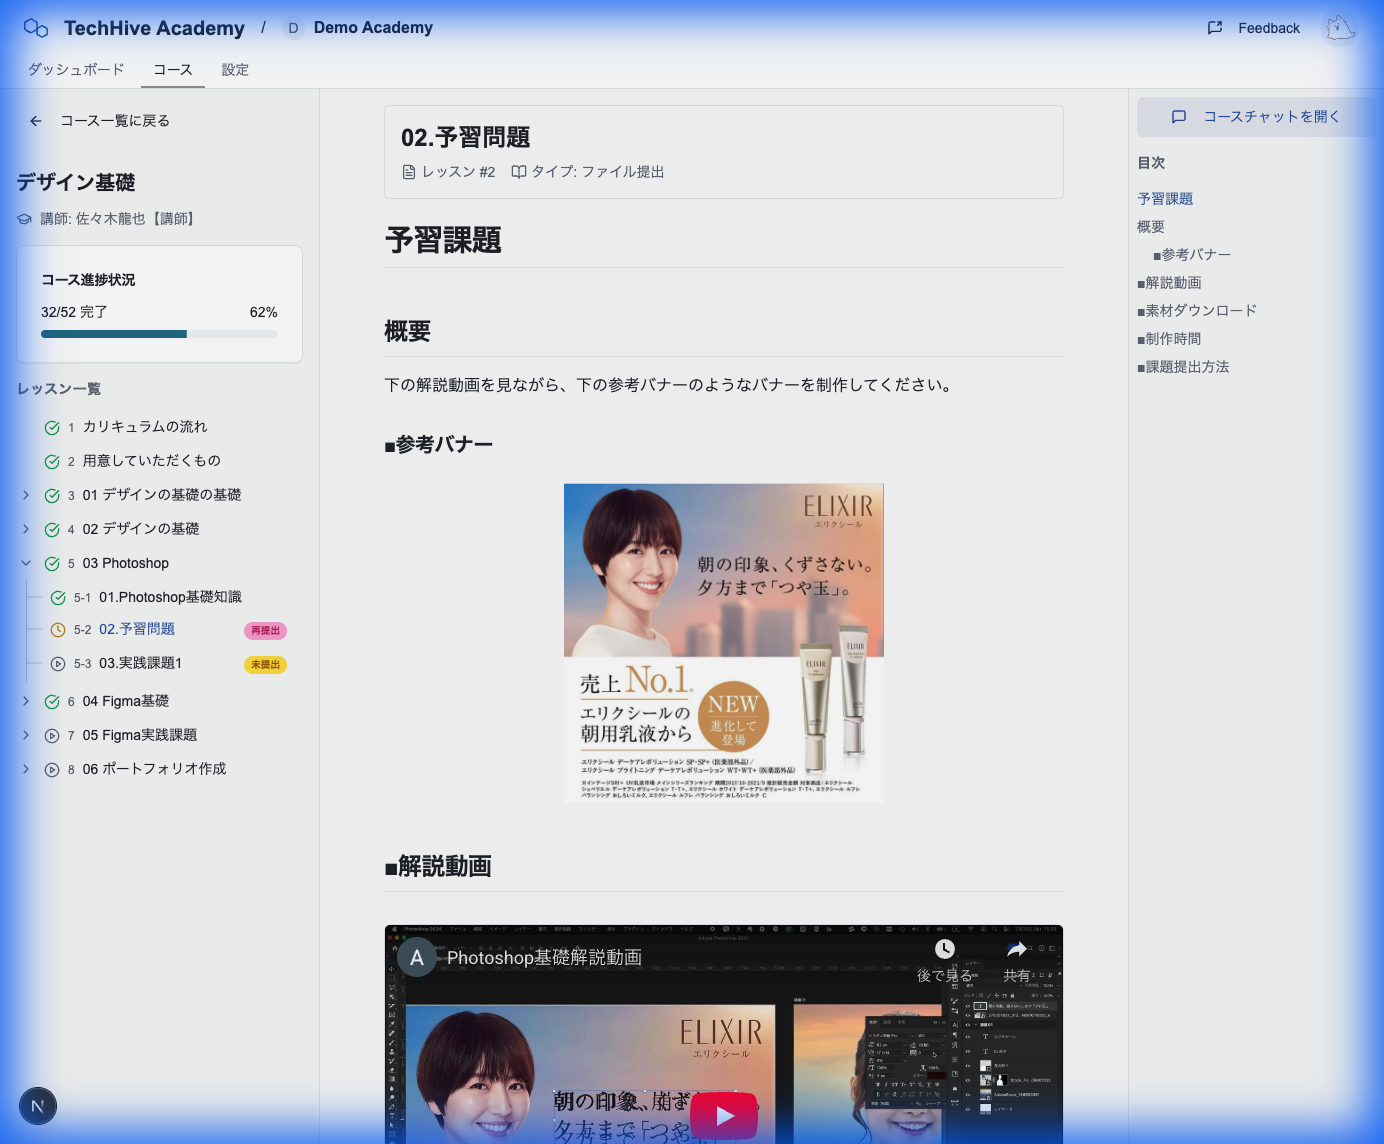This screenshot has height=1144, width=1384.
Task: Expand the 05 Figma実践課題 section
Action: 26,735
